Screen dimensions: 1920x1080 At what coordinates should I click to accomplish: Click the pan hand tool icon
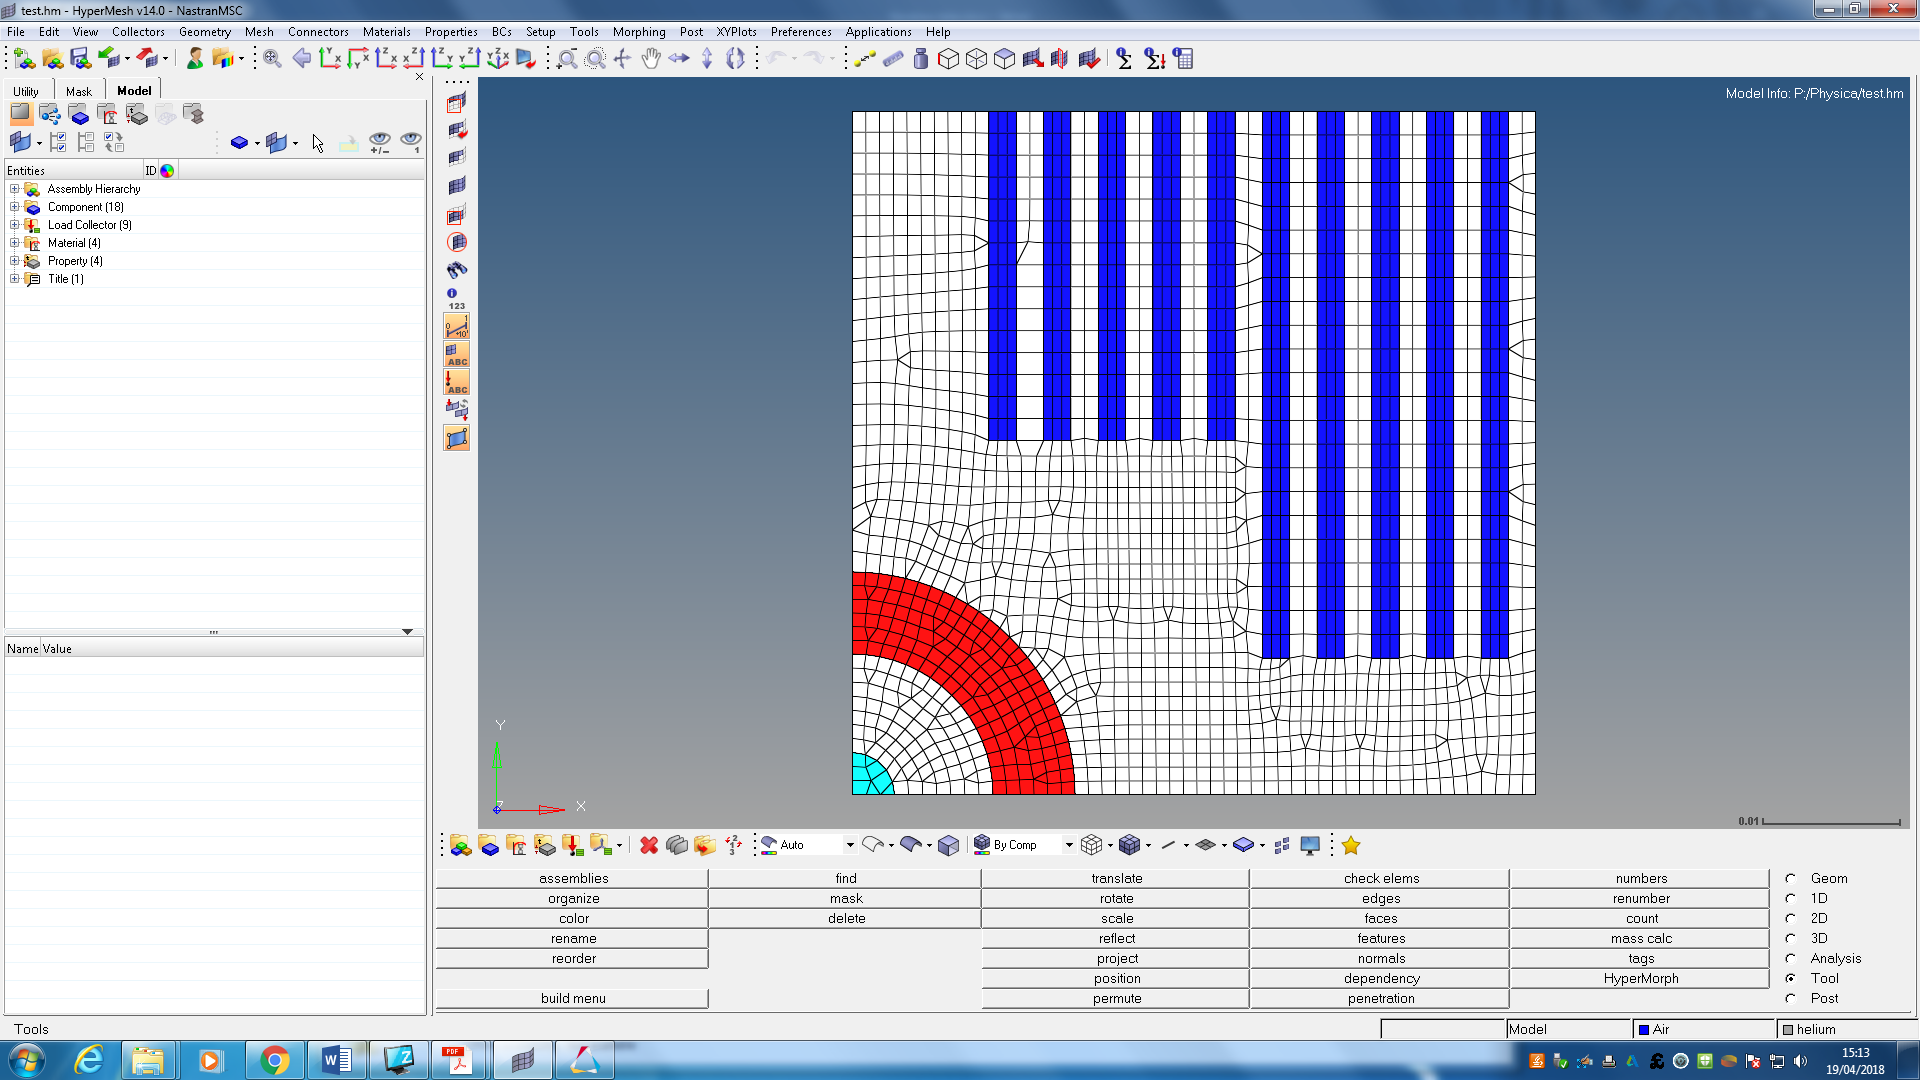[651, 59]
